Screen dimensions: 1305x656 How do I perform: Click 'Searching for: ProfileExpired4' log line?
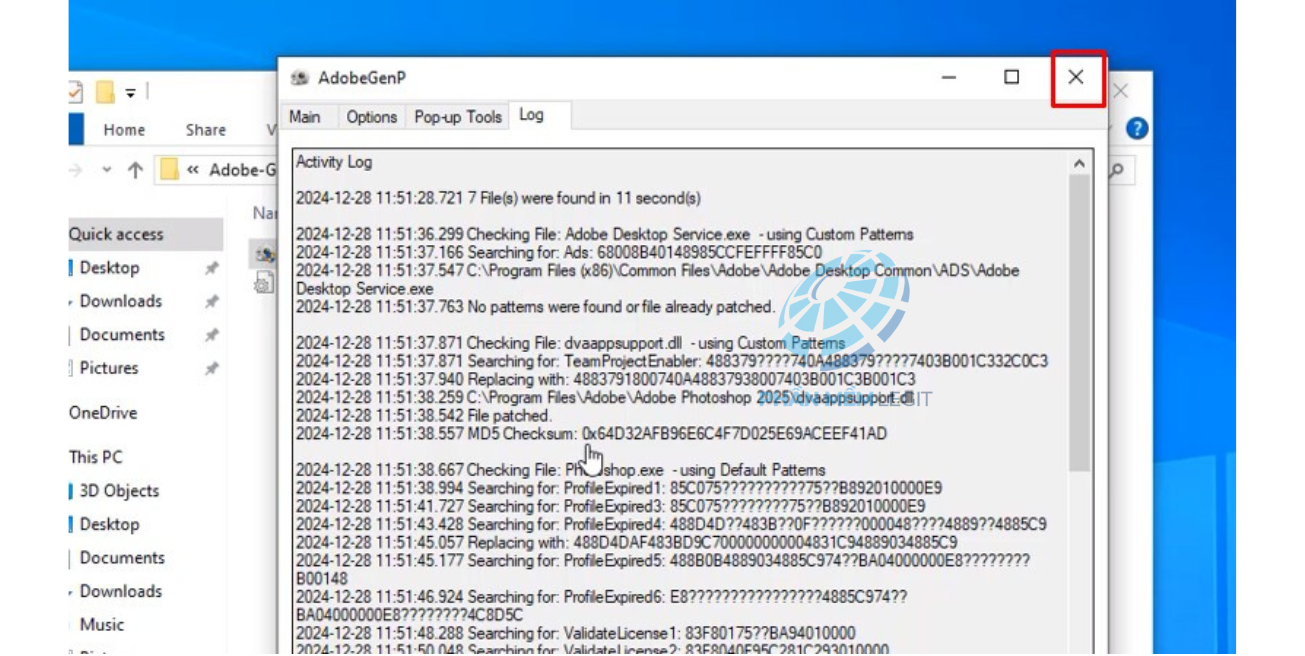[671, 524]
